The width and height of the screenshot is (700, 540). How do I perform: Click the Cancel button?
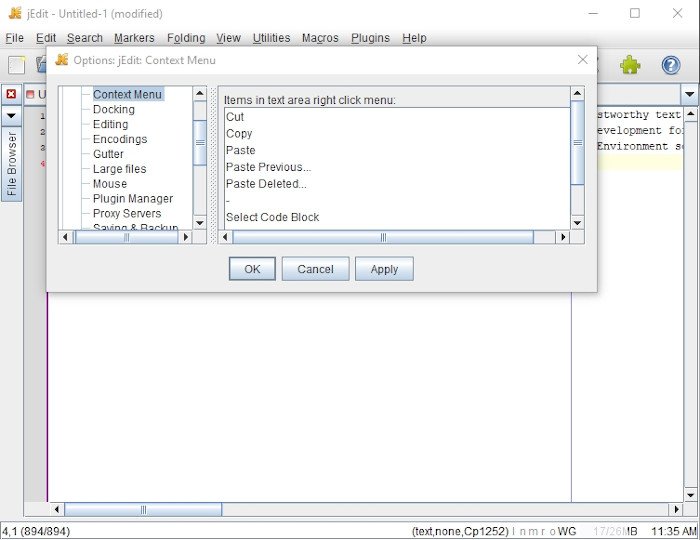pyautogui.click(x=315, y=269)
